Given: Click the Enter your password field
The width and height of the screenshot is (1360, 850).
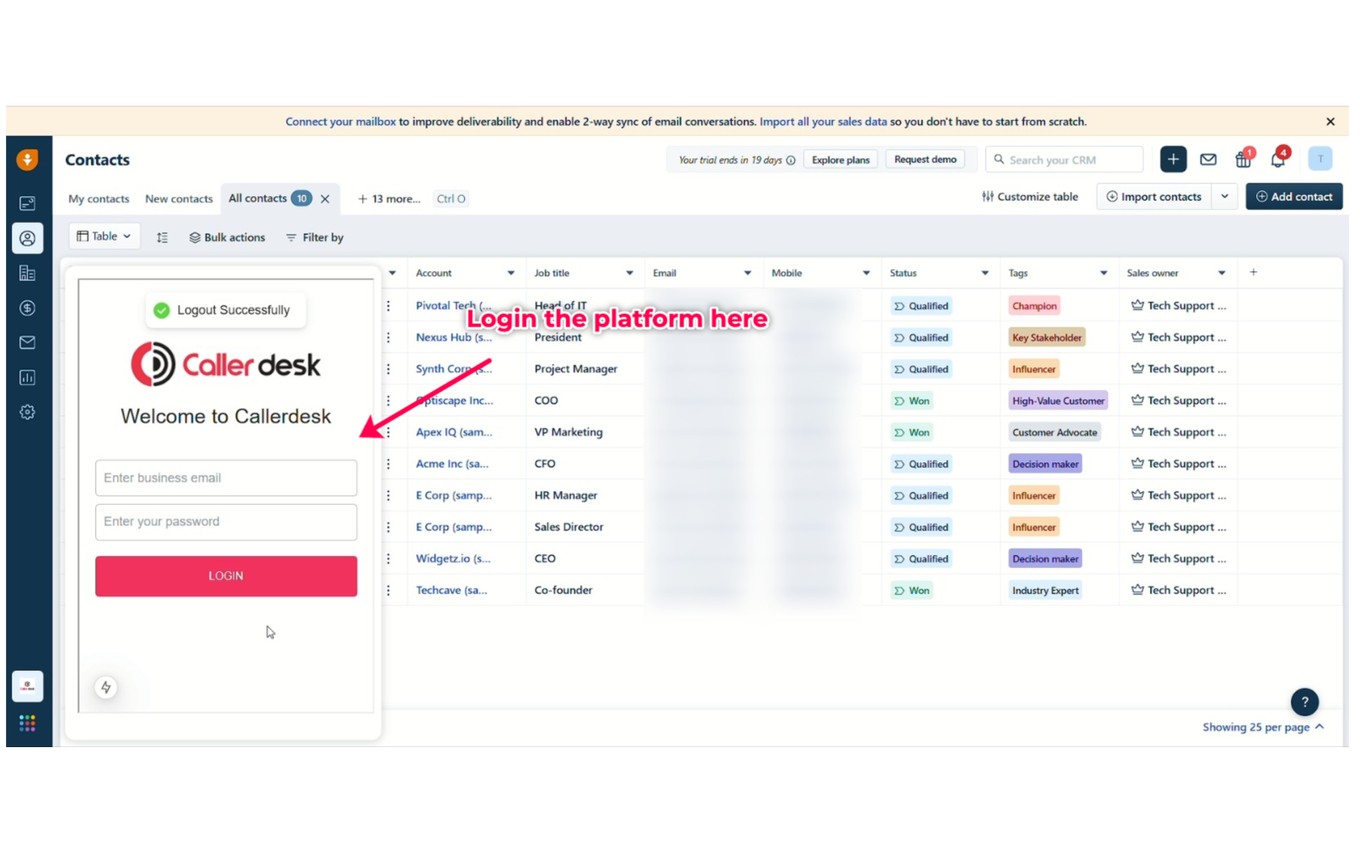Looking at the screenshot, I should click(x=226, y=522).
